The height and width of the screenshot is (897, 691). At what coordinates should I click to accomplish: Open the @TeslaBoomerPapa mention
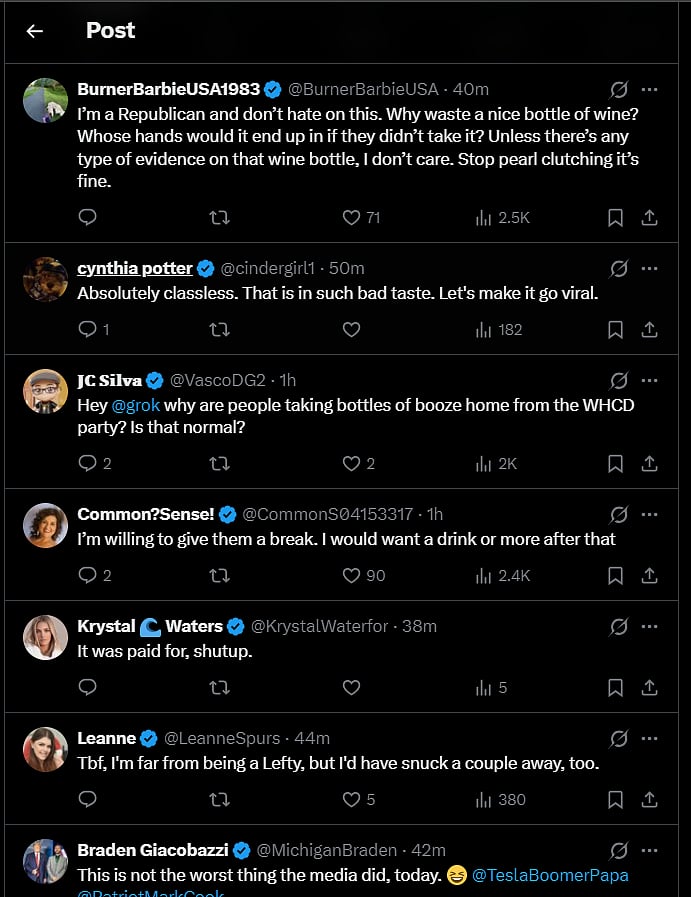(x=550, y=875)
